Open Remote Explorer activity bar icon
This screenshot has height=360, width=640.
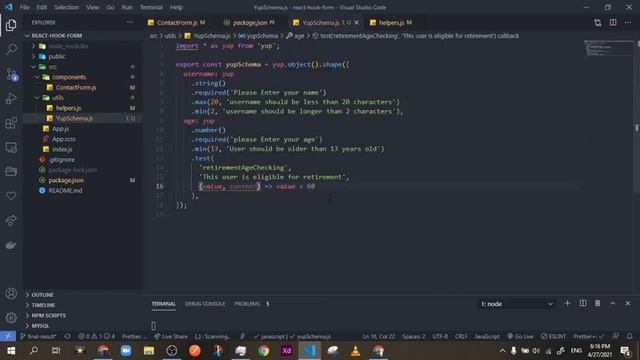click(11, 147)
